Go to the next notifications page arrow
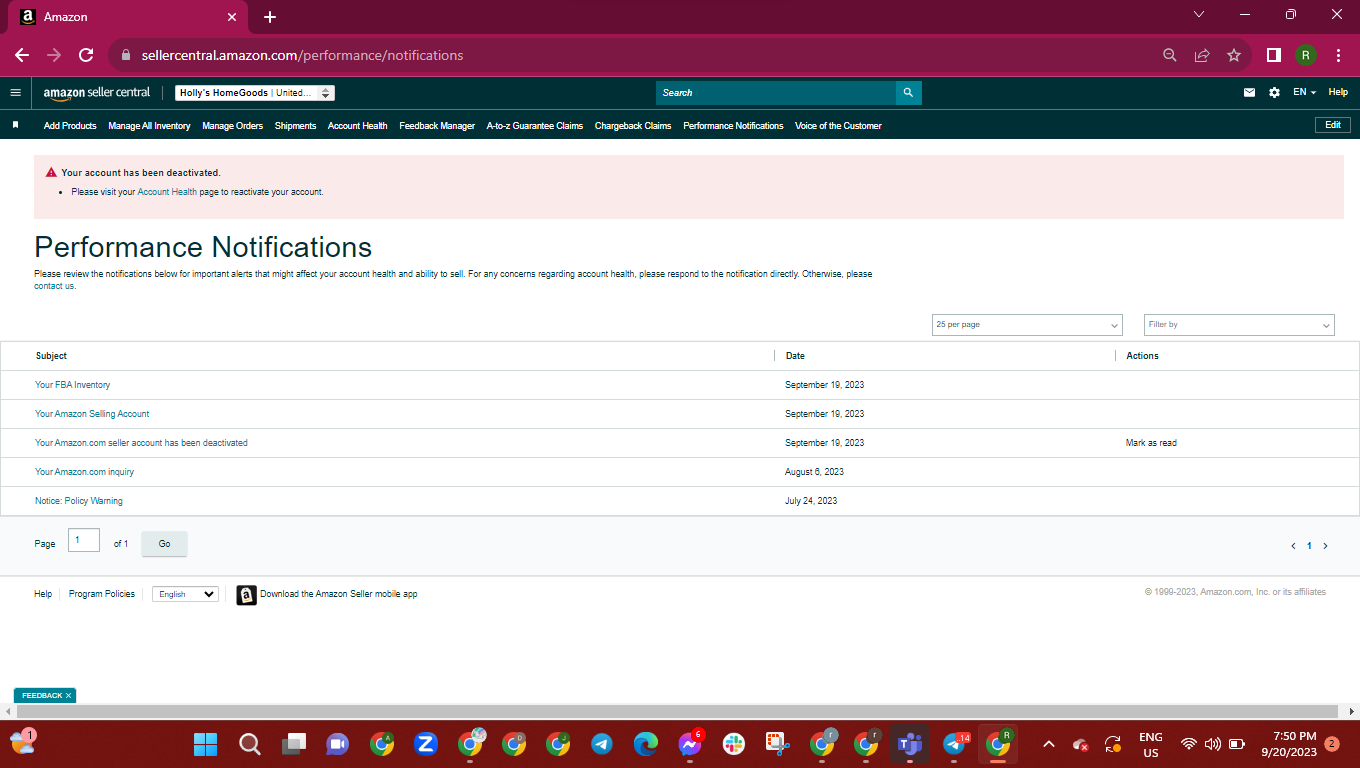 tap(1326, 546)
